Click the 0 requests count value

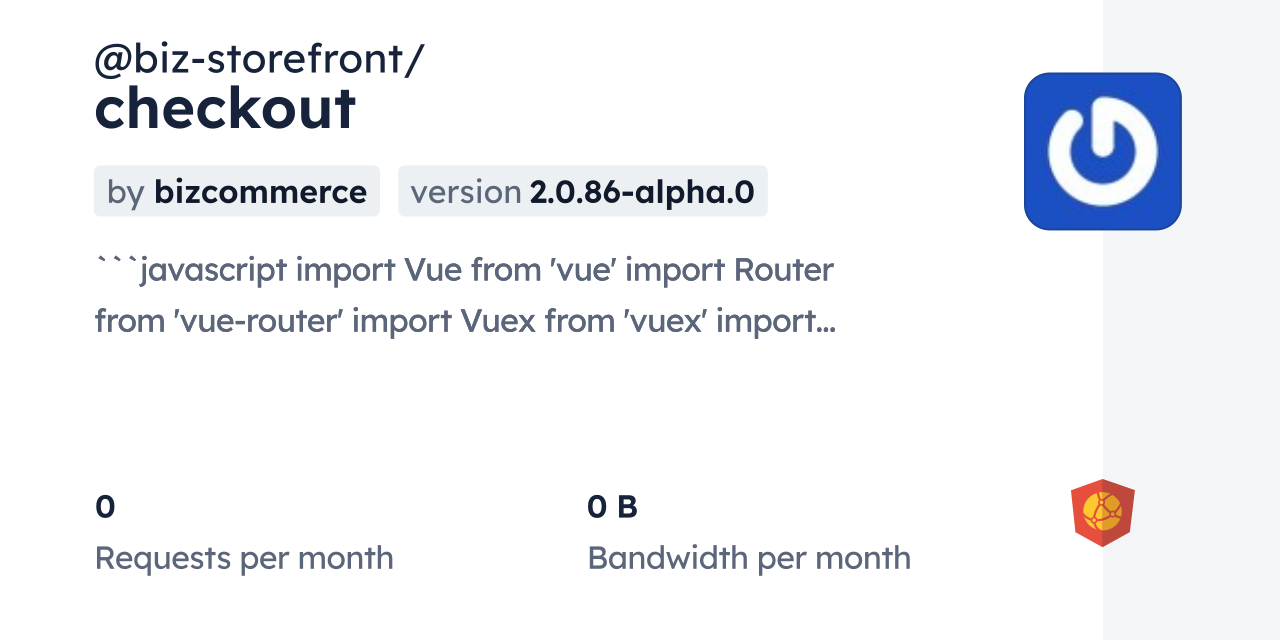point(105,507)
